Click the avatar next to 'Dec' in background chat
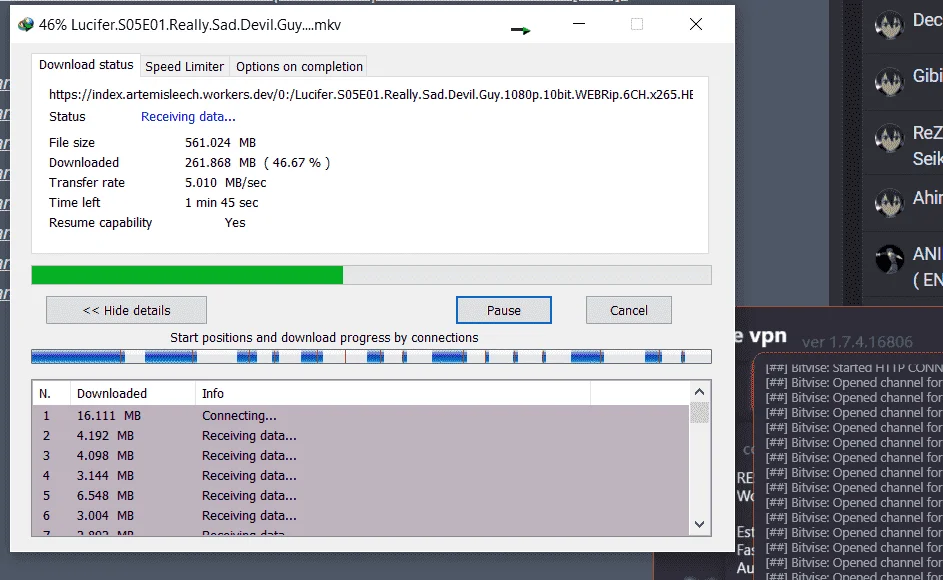Viewport: 943px width, 580px height. tap(889, 25)
